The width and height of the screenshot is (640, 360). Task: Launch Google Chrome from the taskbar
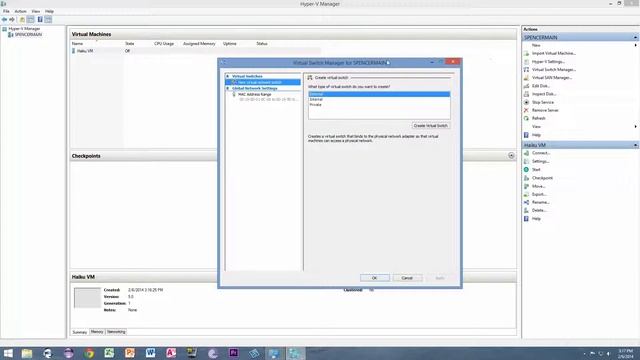[89, 353]
